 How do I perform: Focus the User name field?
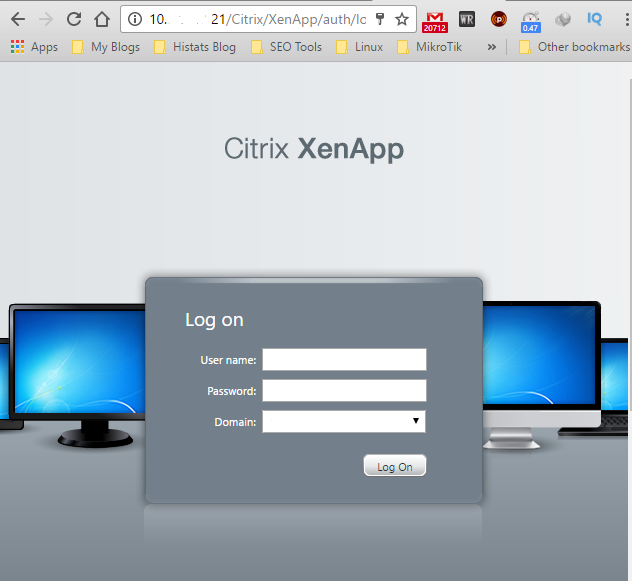pos(344,359)
